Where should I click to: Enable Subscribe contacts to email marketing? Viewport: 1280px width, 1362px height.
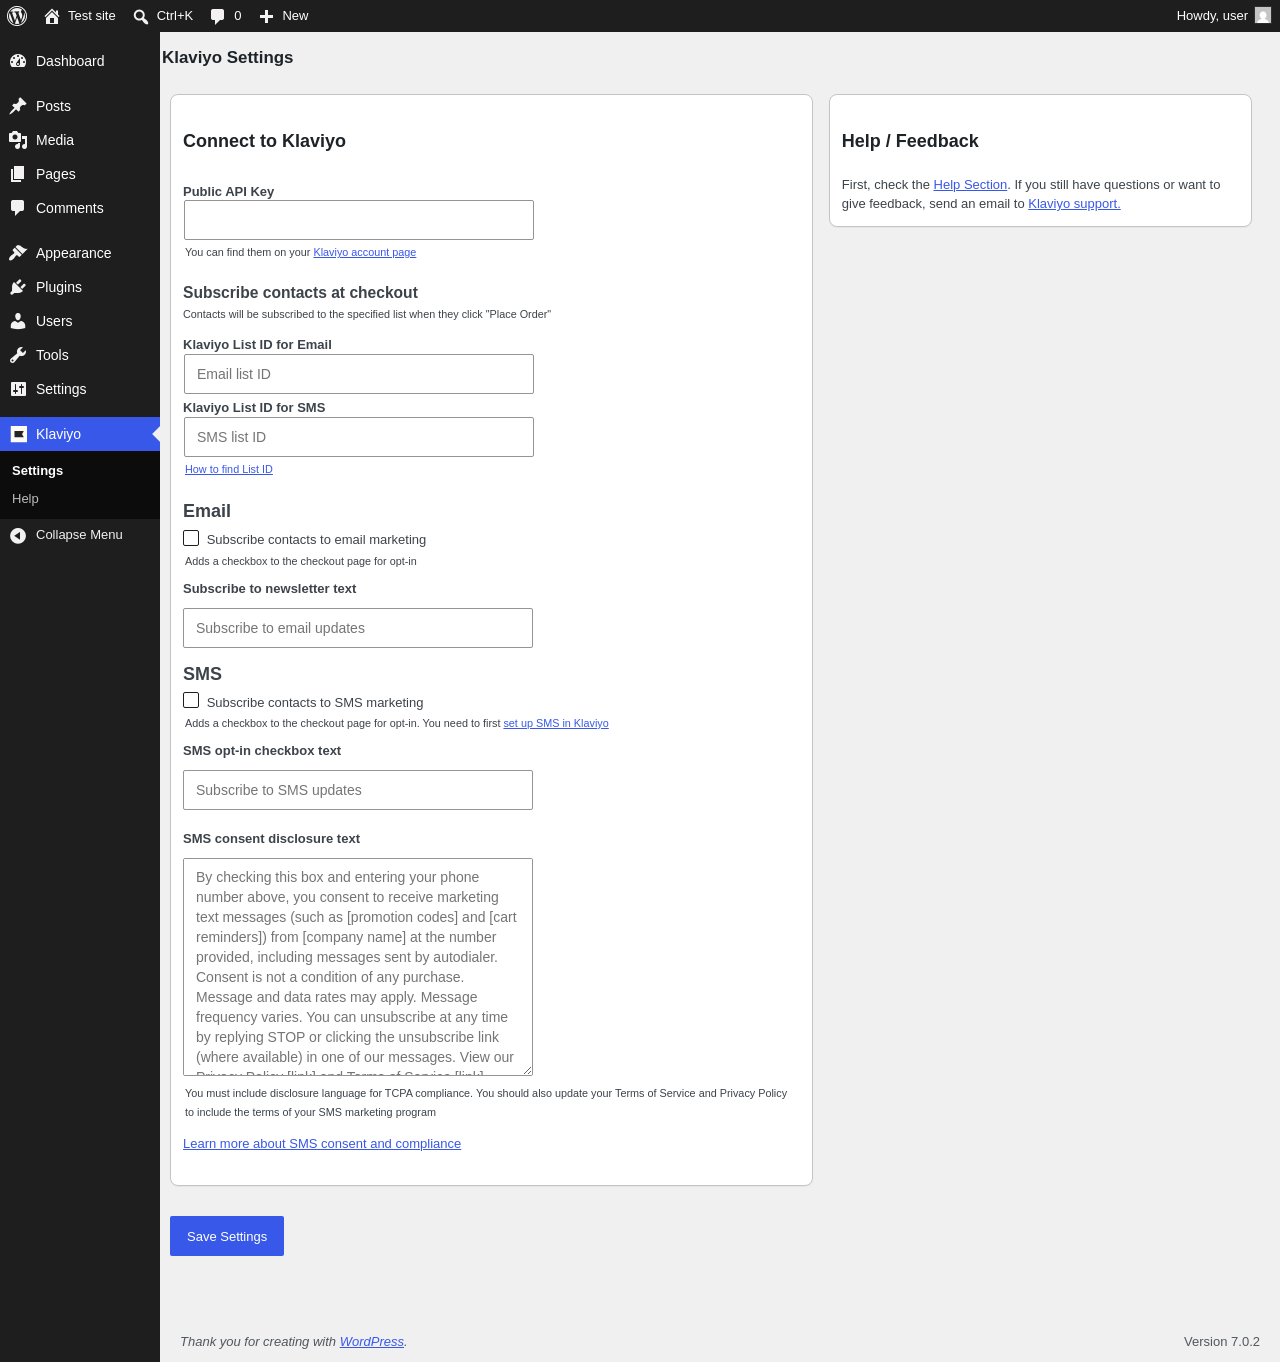(191, 538)
